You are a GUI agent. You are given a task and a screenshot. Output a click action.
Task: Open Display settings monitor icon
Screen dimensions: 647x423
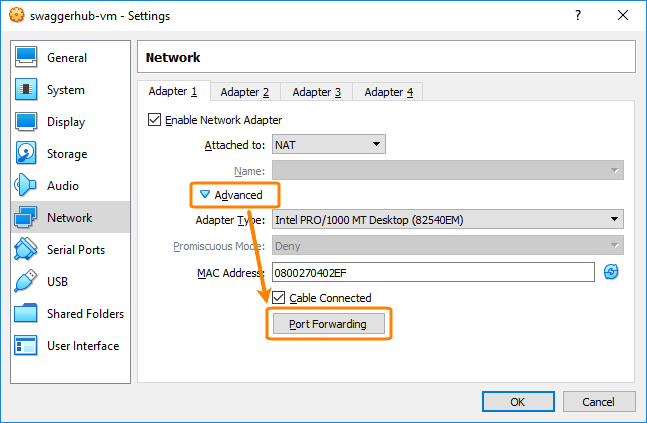tap(27, 122)
